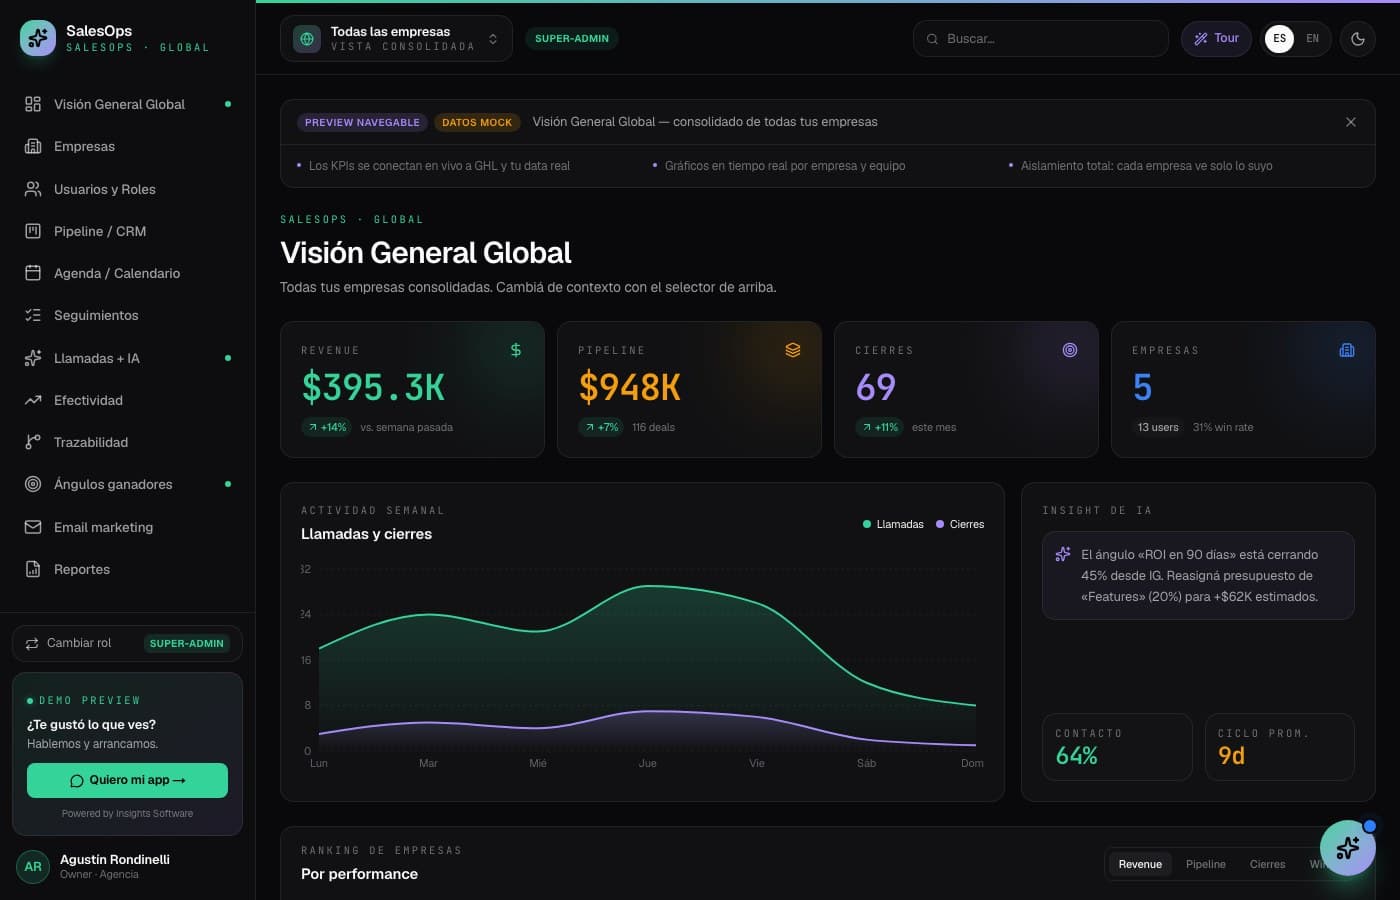Focus the Buscar search field

click(1041, 39)
